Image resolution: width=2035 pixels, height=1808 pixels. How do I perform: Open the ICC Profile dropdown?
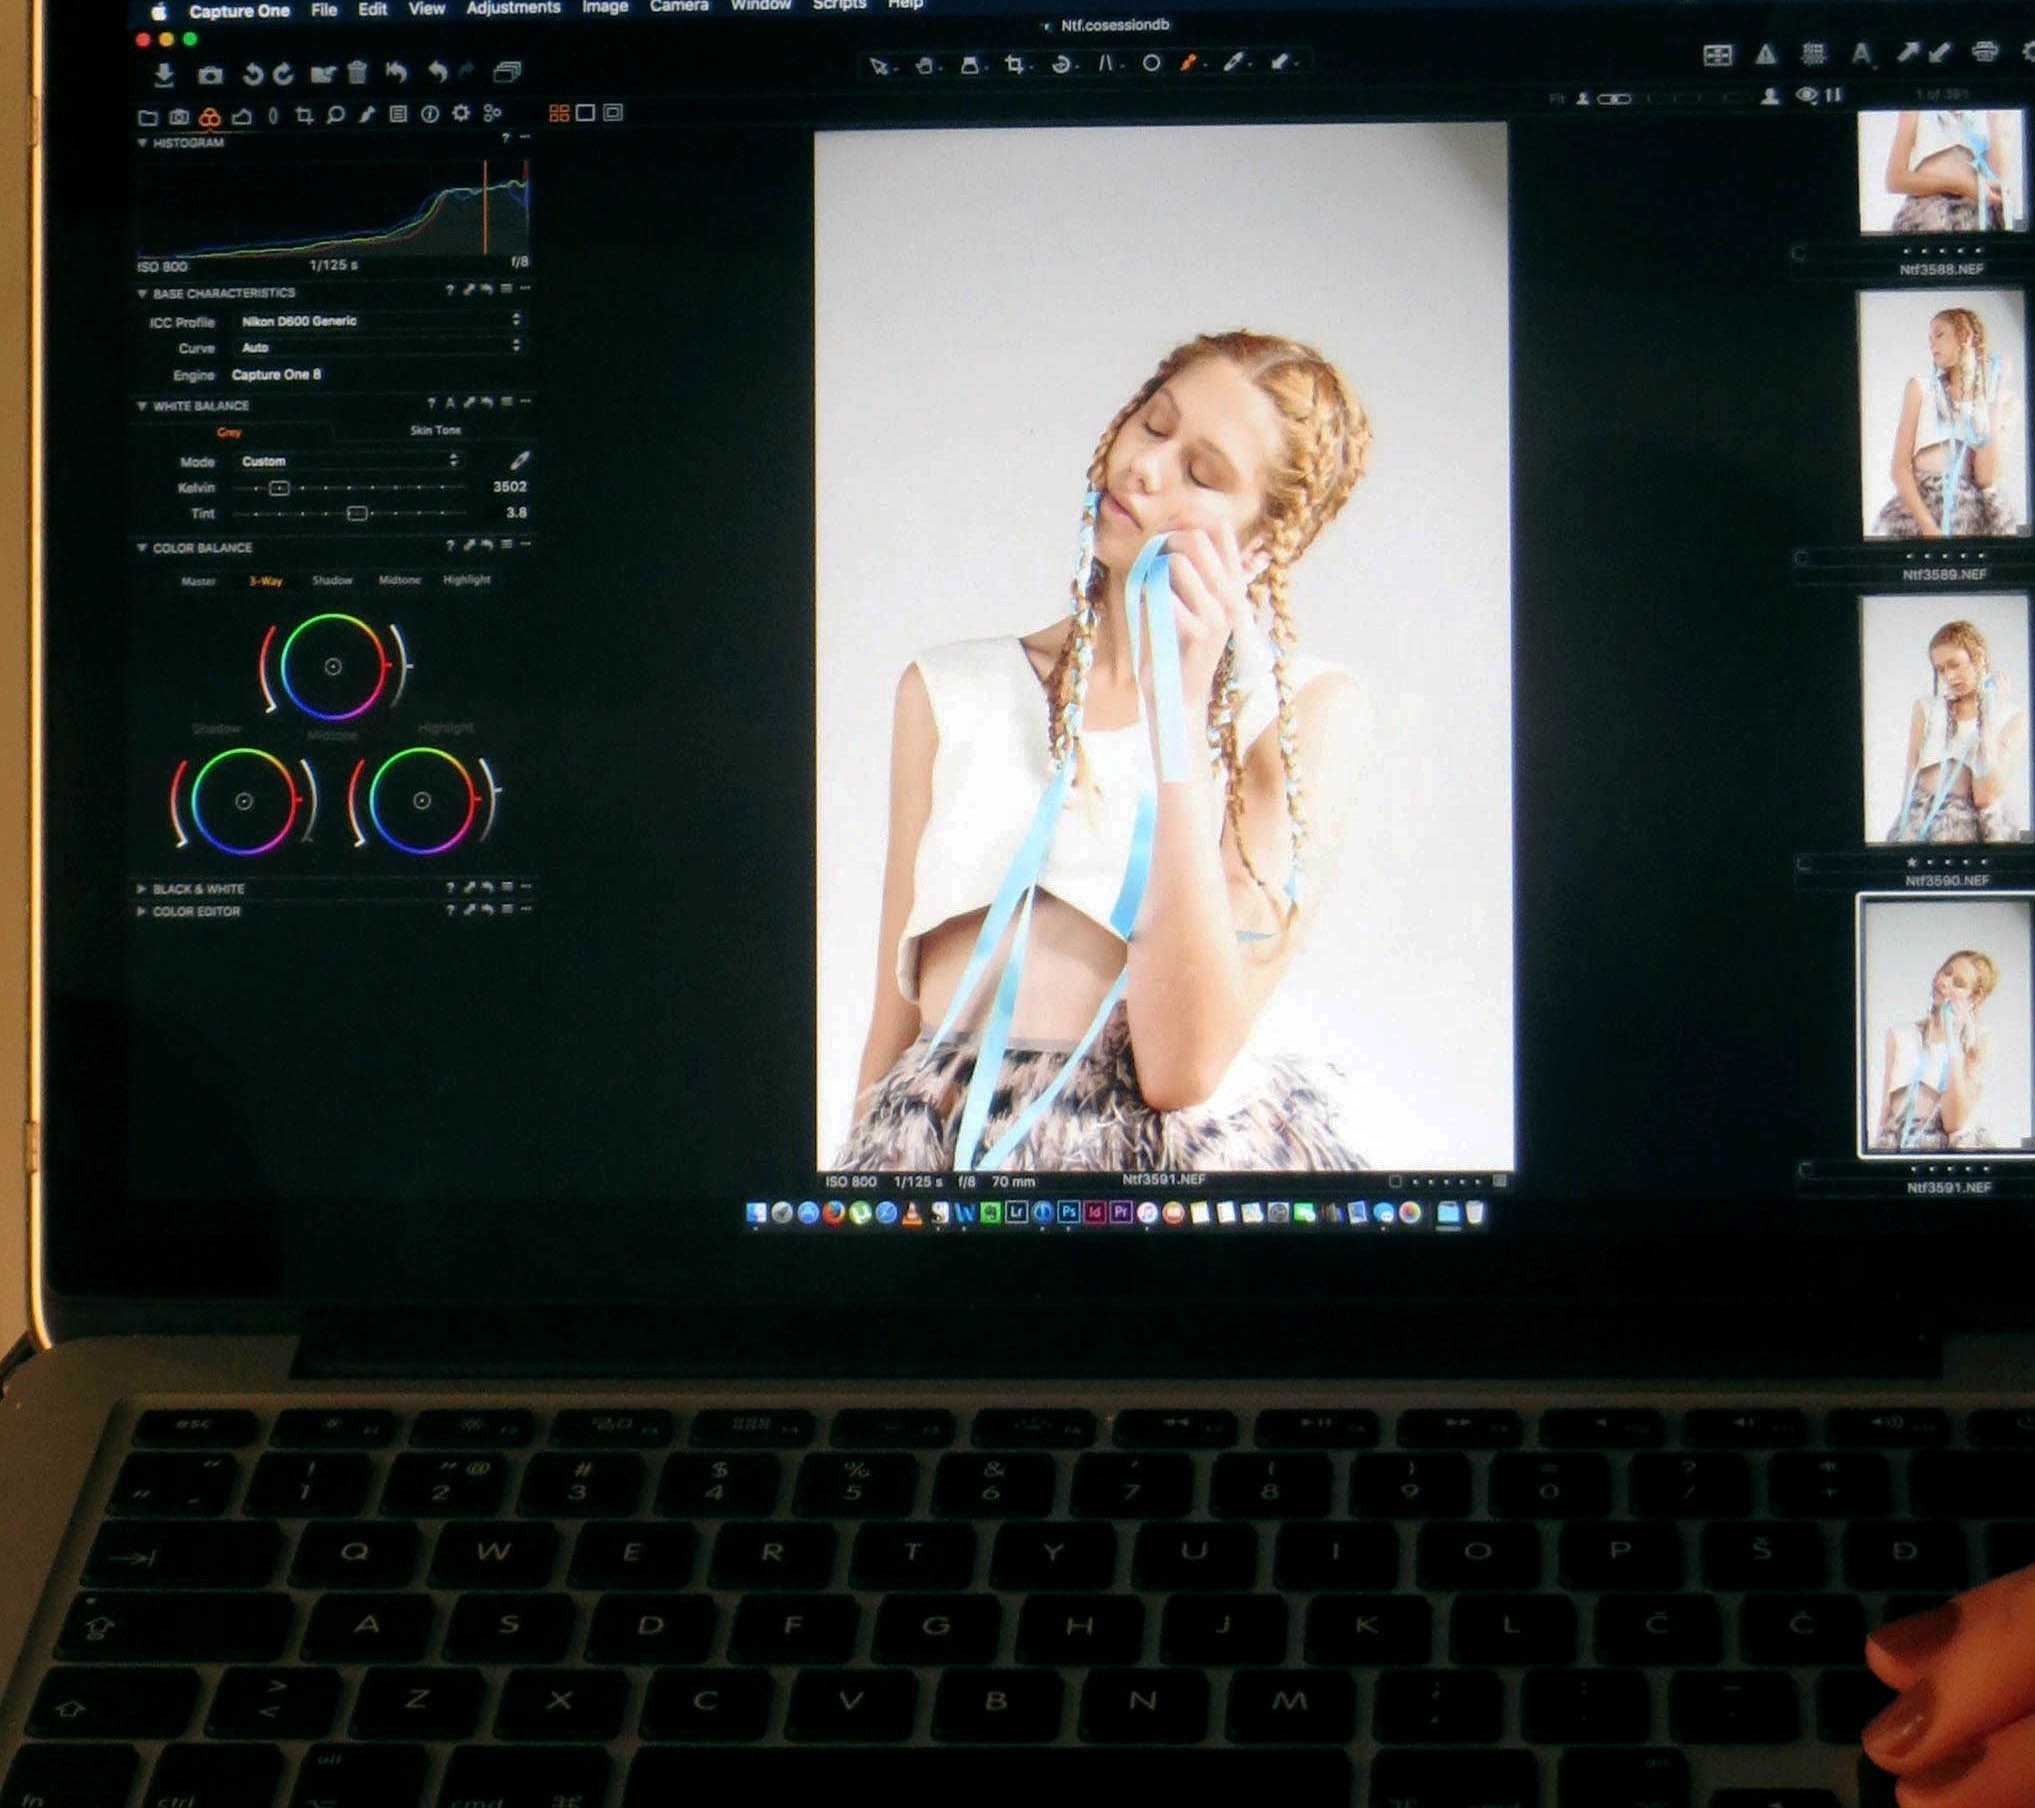pyautogui.click(x=380, y=321)
